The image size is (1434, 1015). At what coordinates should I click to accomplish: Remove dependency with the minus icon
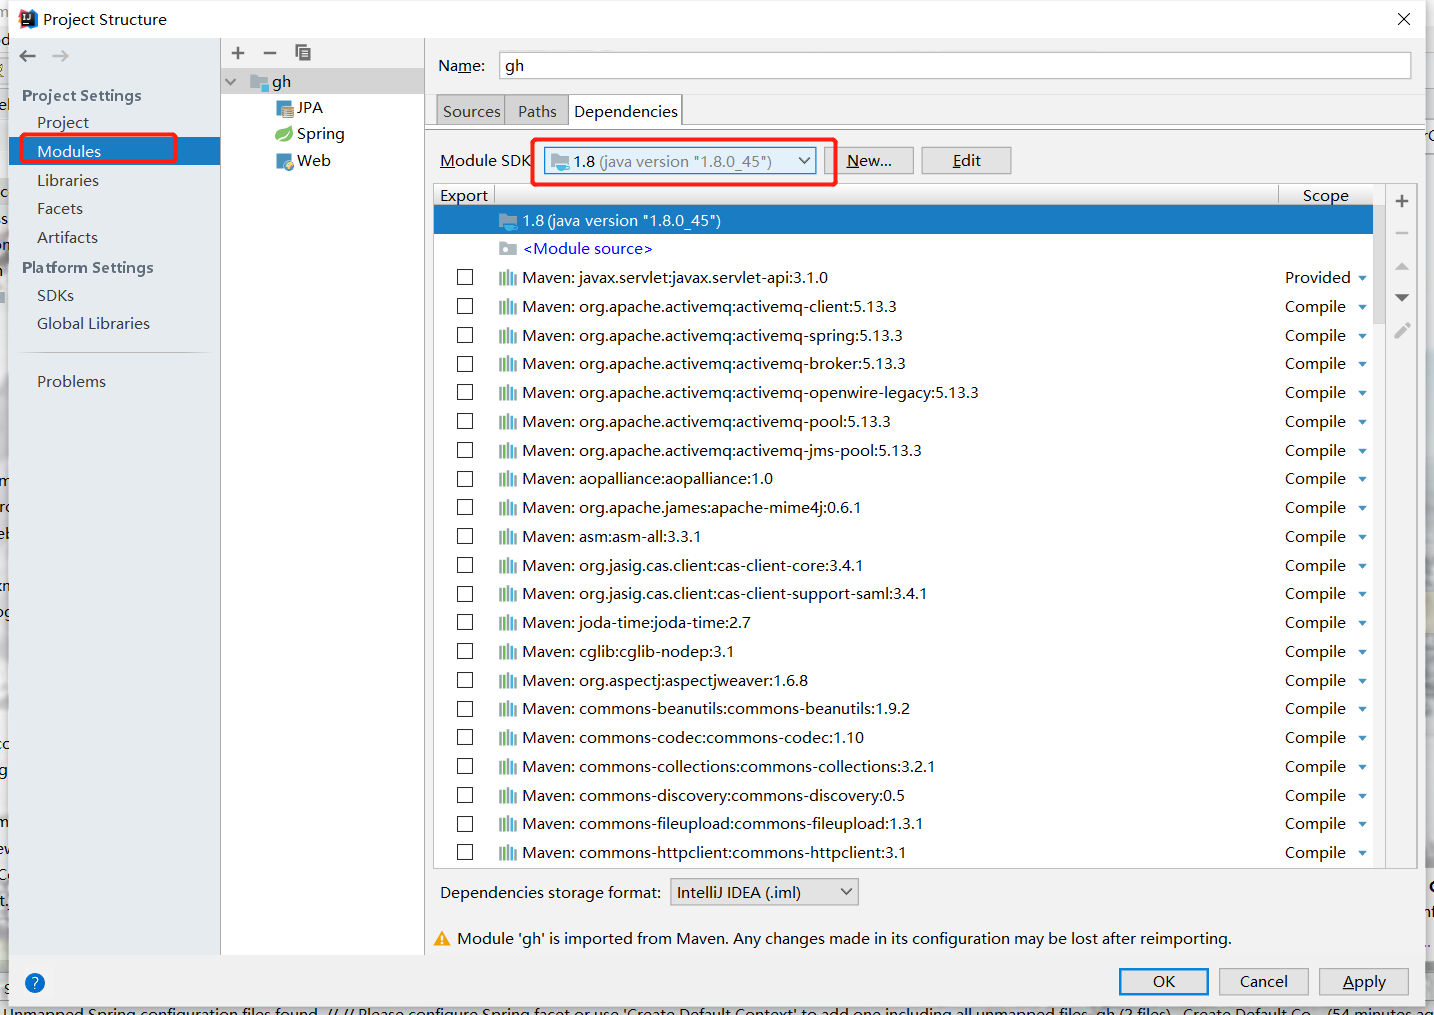[1402, 233]
